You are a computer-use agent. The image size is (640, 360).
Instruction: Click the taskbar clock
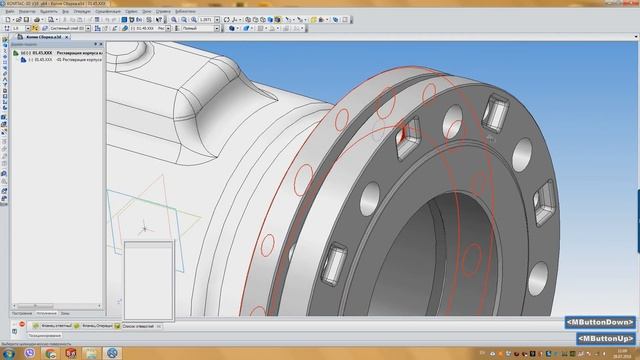(x=622, y=353)
